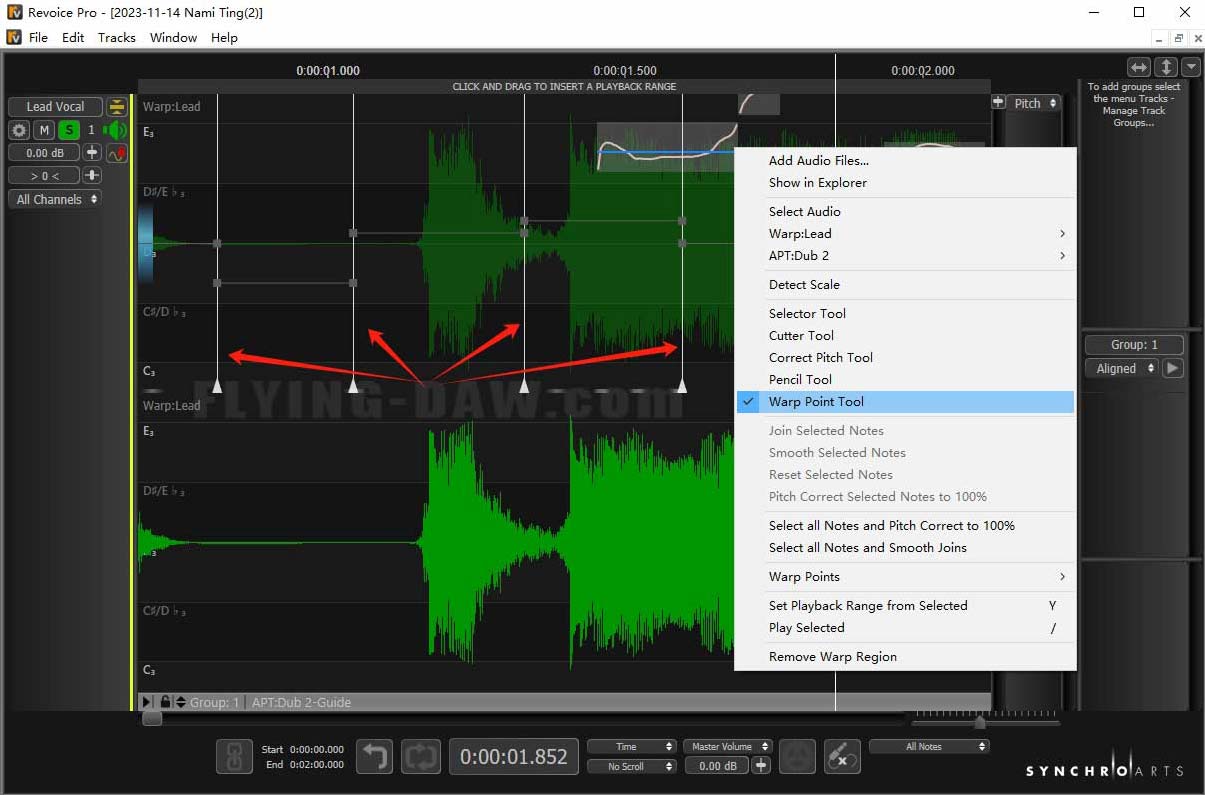
Task: Click the horizontal zoom arrows icon
Action: coord(1139,67)
